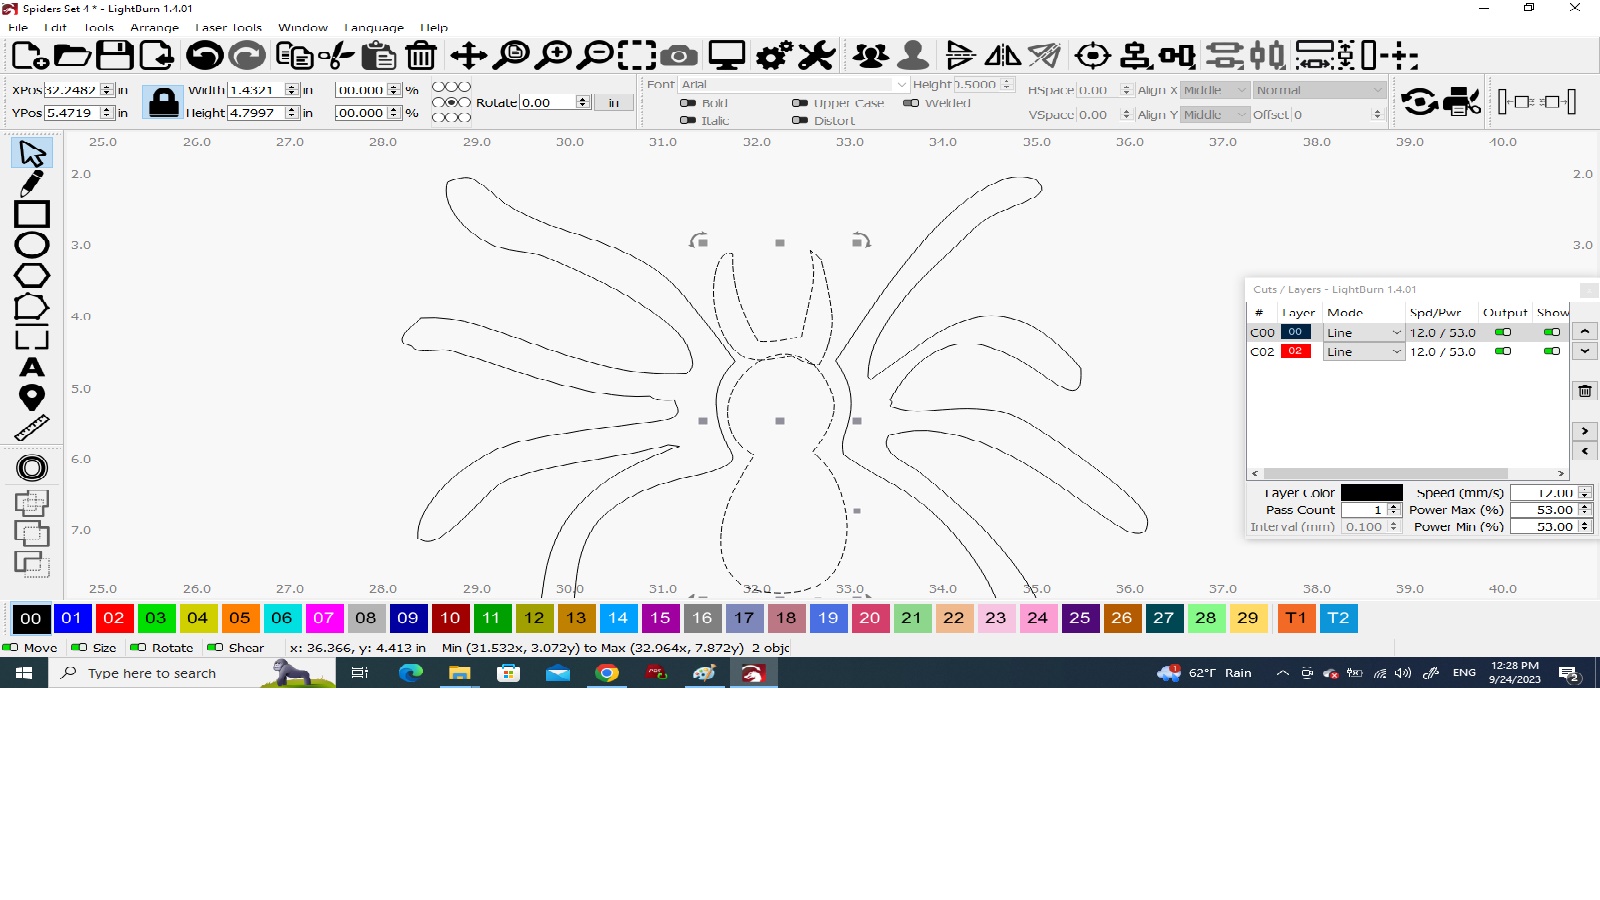The height and width of the screenshot is (900, 1600).
Task: Activate the Text tool
Action: pos(31,368)
